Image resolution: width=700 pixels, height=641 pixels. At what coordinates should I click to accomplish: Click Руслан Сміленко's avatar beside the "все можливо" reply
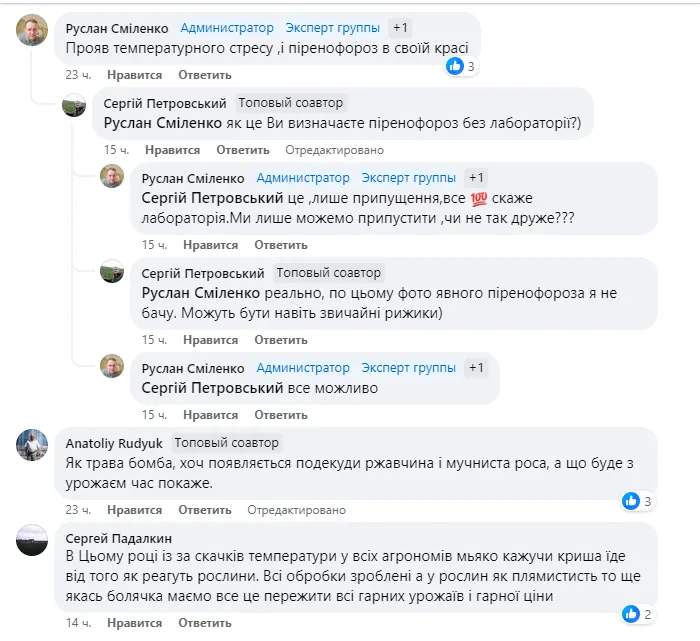click(112, 367)
